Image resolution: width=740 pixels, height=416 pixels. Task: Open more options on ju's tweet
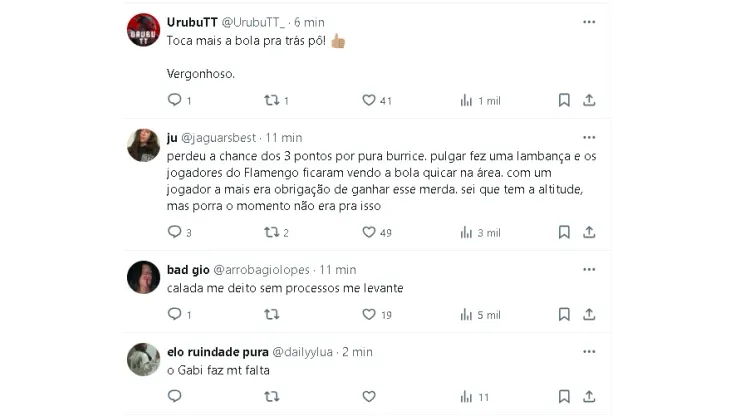coord(589,137)
